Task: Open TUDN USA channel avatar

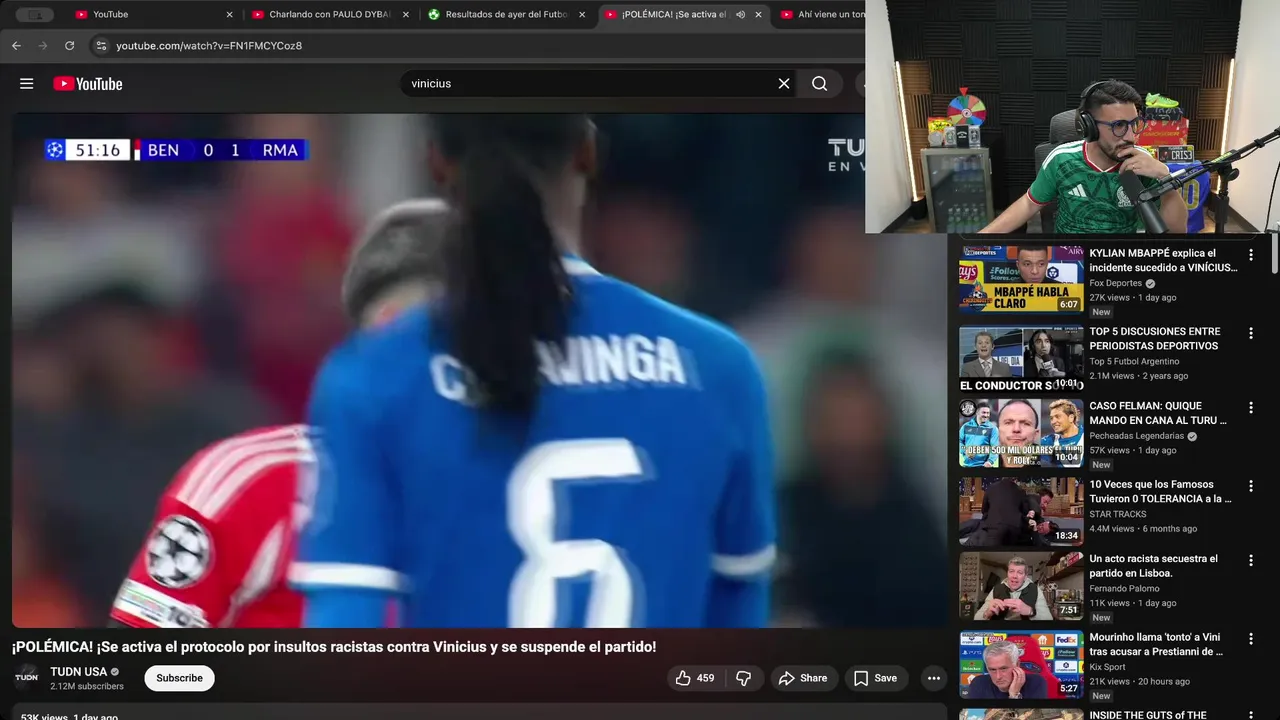Action: pos(27,677)
